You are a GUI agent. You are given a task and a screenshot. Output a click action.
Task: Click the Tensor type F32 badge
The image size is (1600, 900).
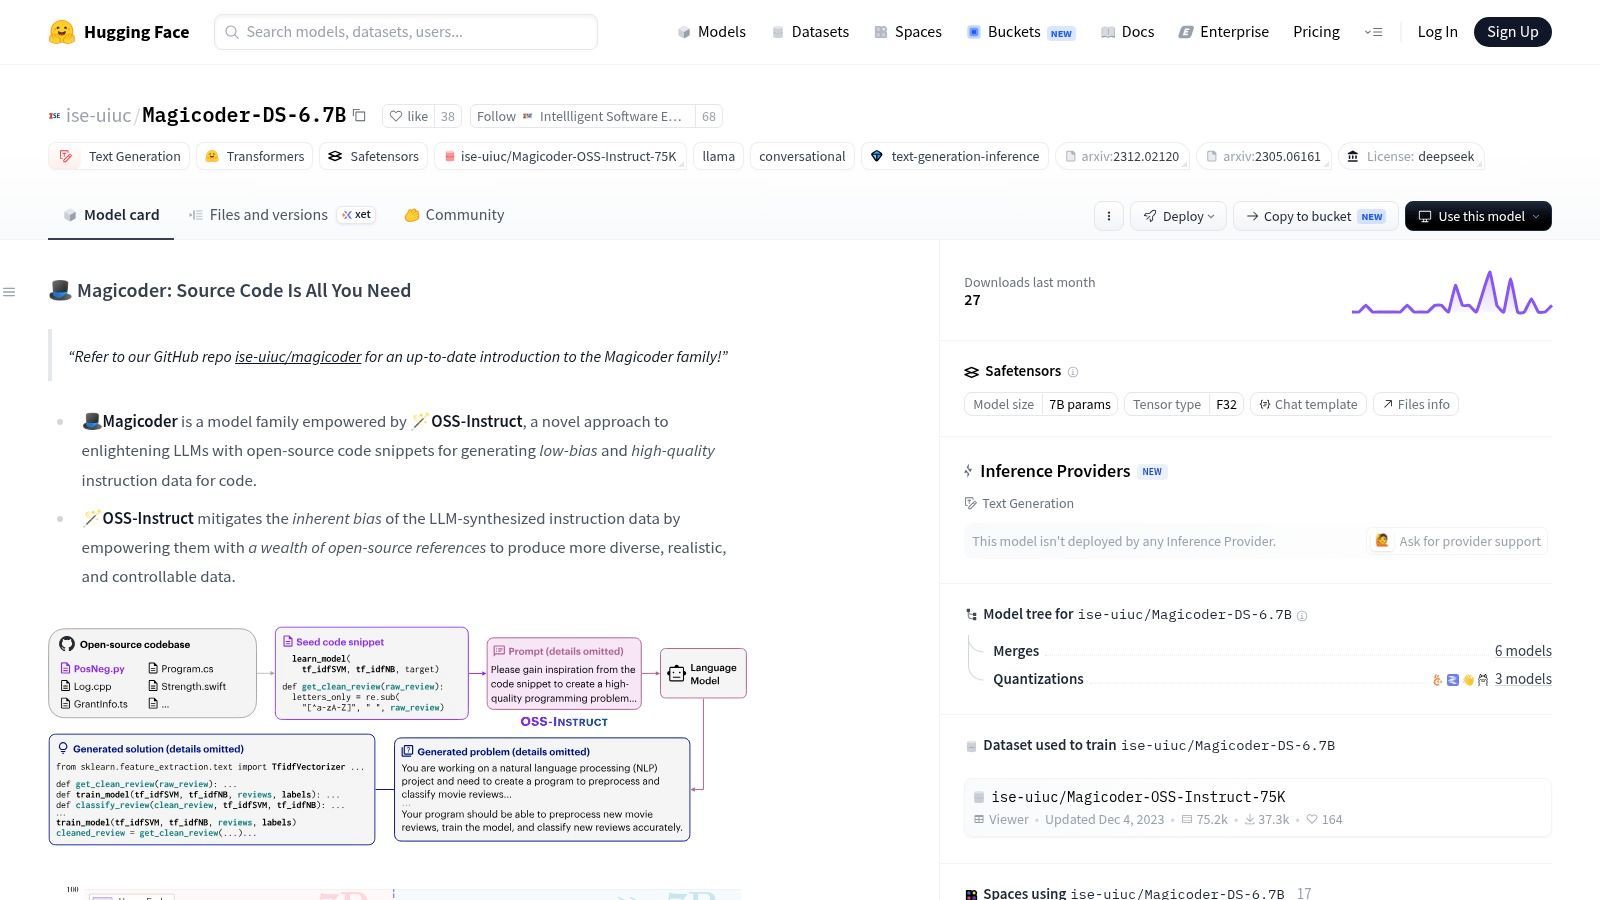click(x=1184, y=404)
